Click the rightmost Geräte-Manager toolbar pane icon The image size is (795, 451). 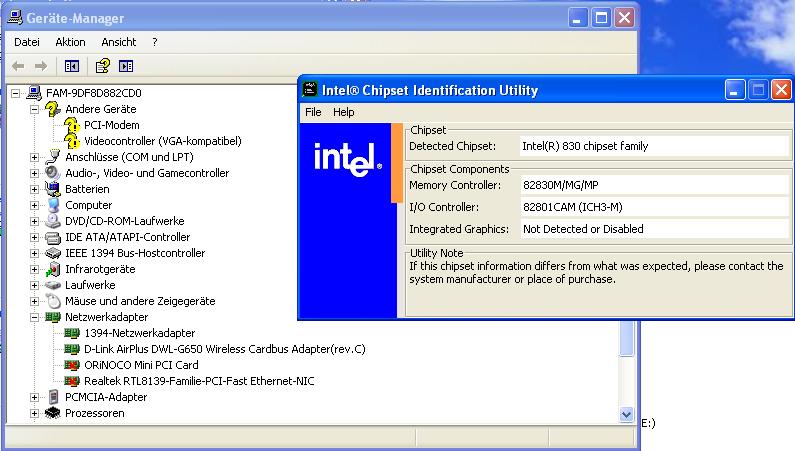point(126,66)
